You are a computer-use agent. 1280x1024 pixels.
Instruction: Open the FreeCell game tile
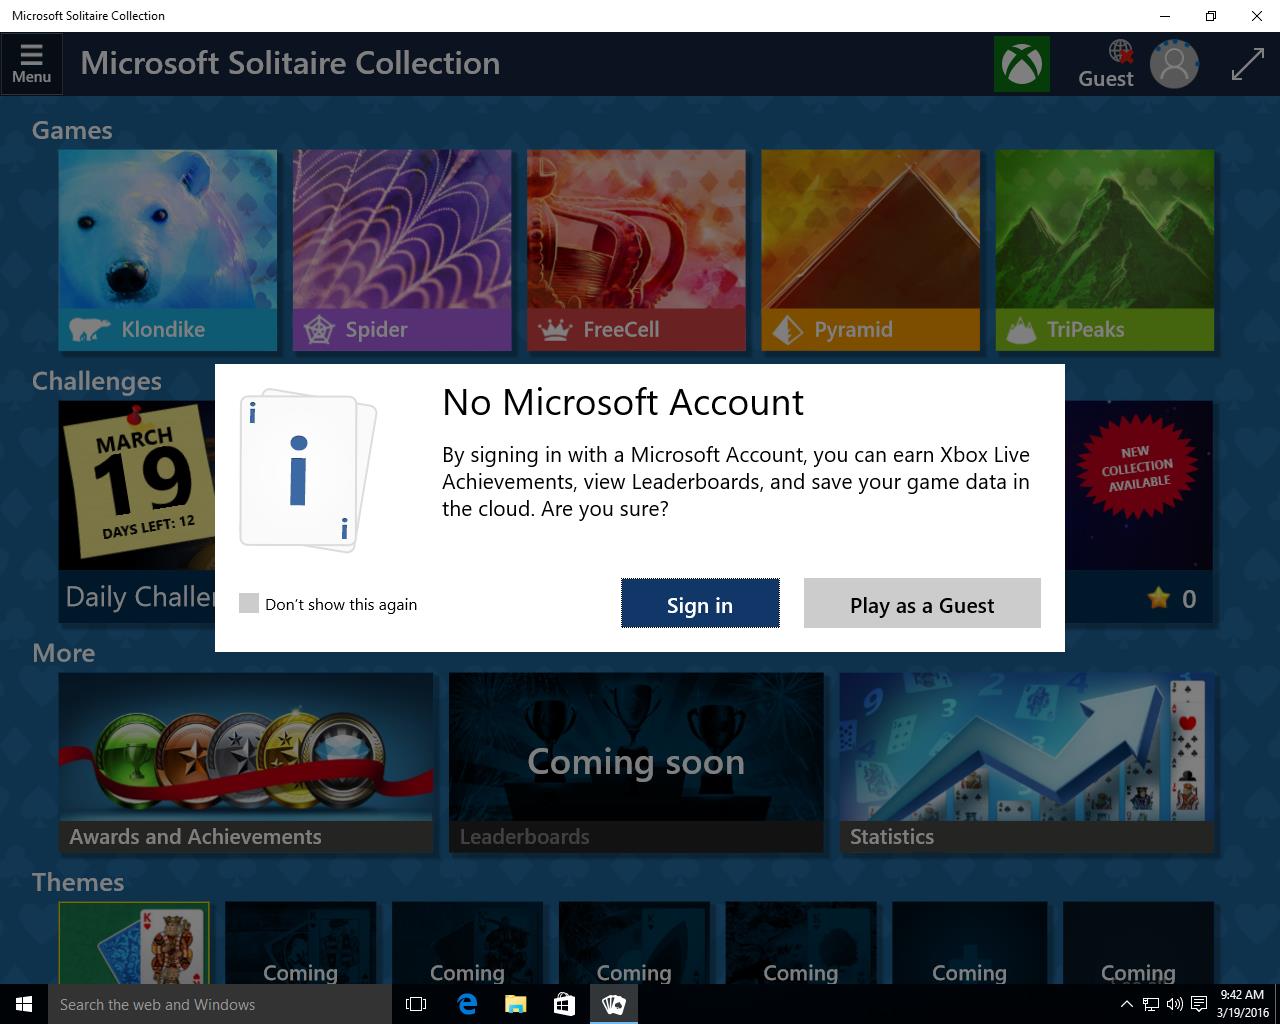636,250
